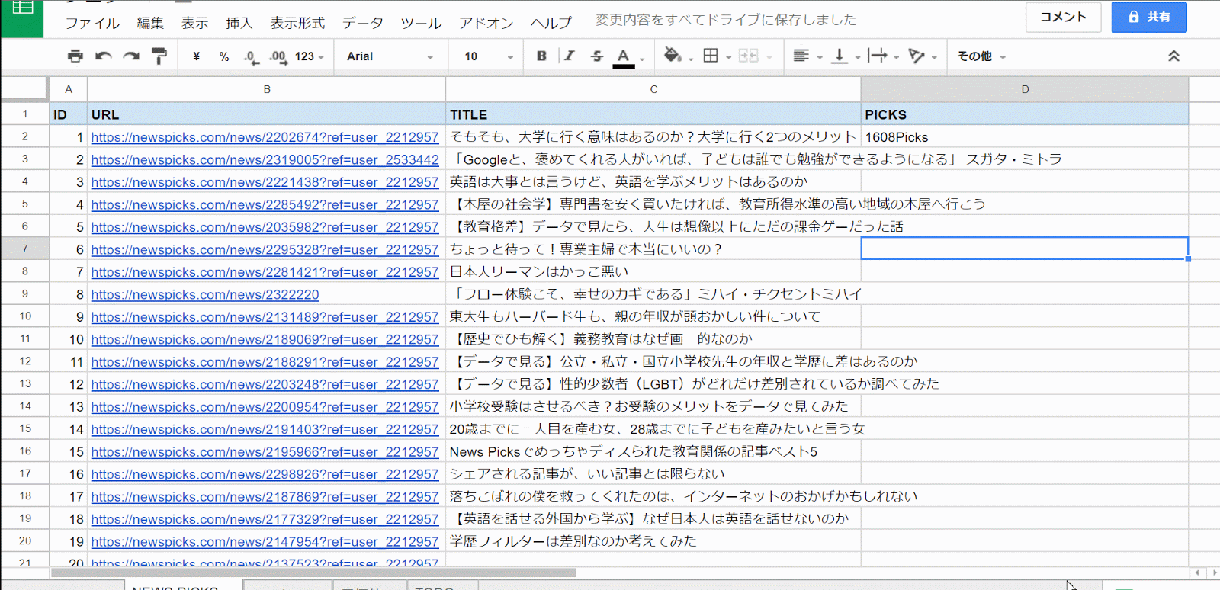Redo the last undone action
This screenshot has width=1220, height=590.
point(131,56)
